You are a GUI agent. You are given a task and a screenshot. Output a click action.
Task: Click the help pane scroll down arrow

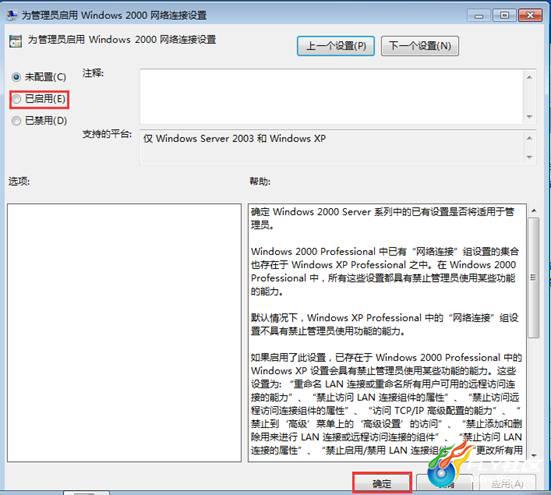533,455
